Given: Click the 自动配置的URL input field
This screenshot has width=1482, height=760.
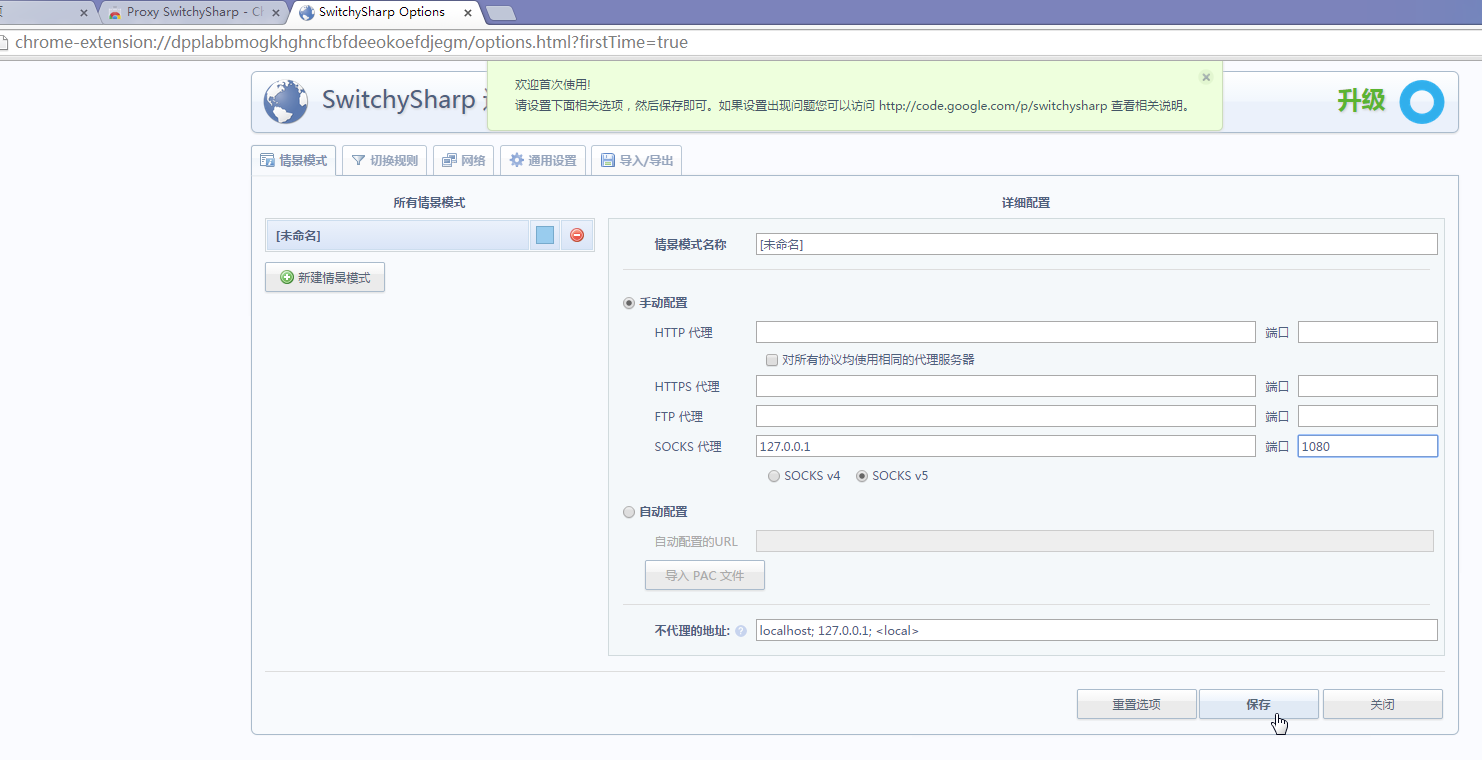Looking at the screenshot, I should pyautogui.click(x=1095, y=541).
